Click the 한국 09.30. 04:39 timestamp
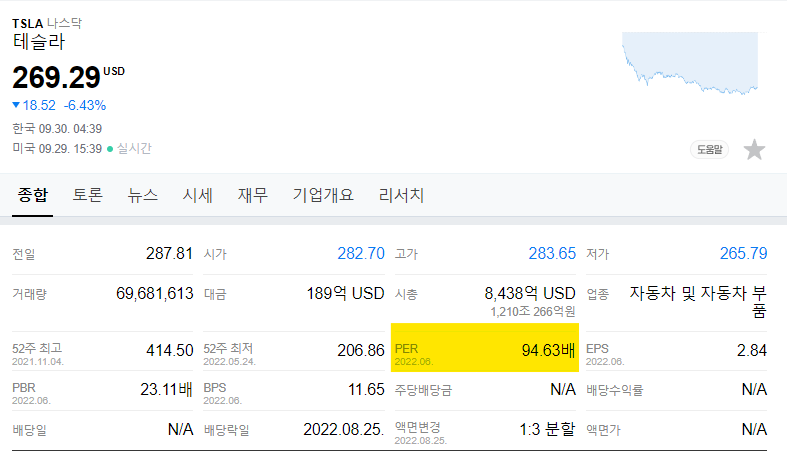787x460 pixels. coord(57,129)
